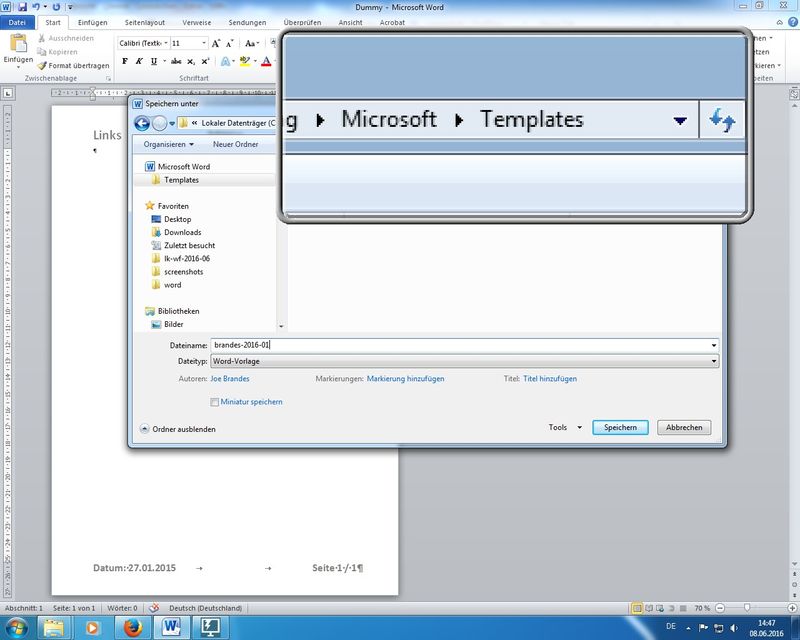Screen dimensions: 800x640
Task: Toggle underline U button
Action: coord(154,61)
